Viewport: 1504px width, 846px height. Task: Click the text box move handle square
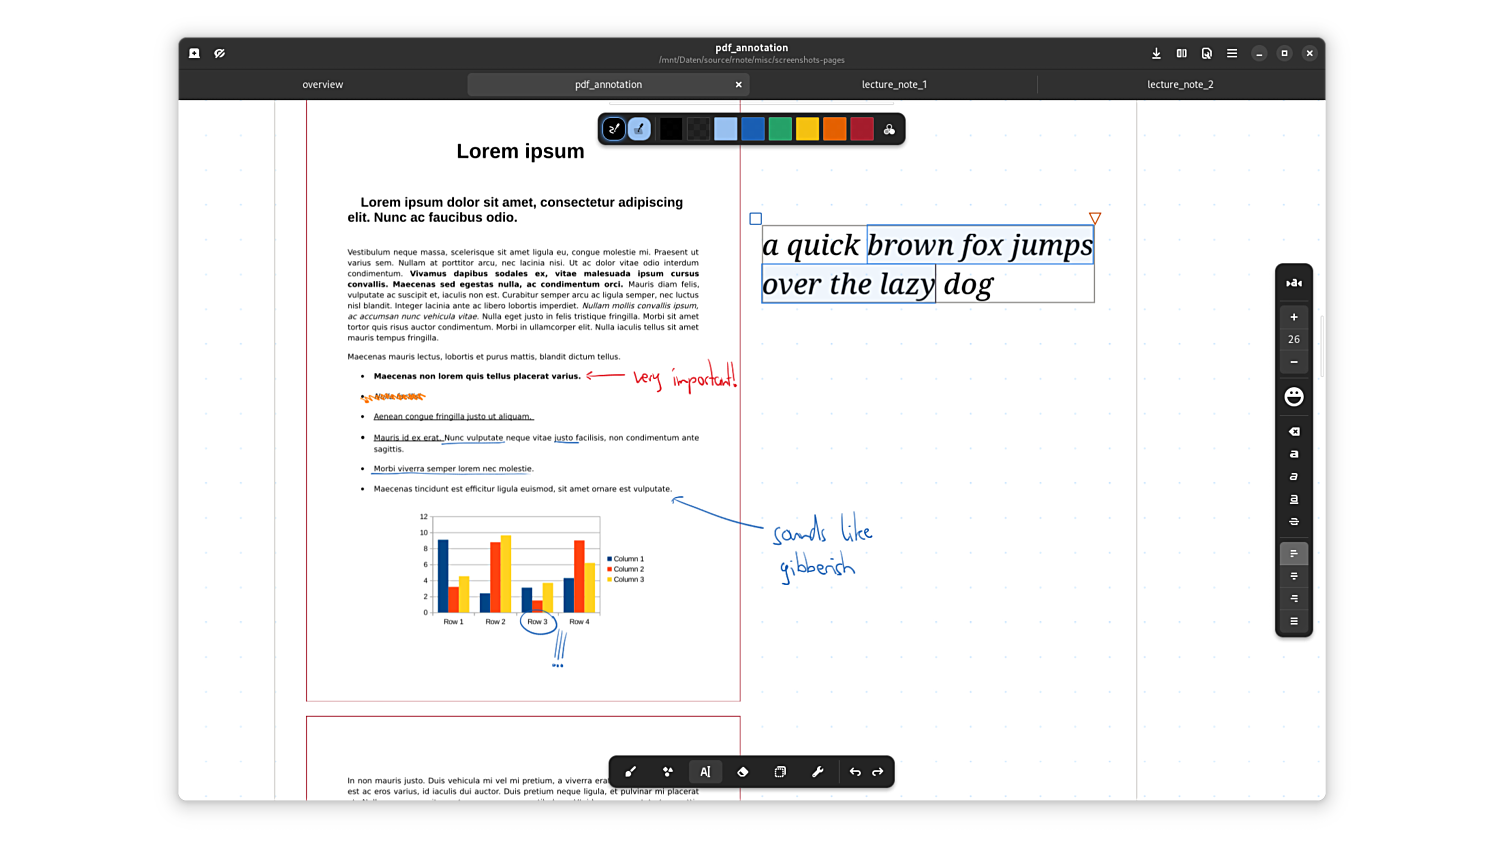tap(756, 219)
